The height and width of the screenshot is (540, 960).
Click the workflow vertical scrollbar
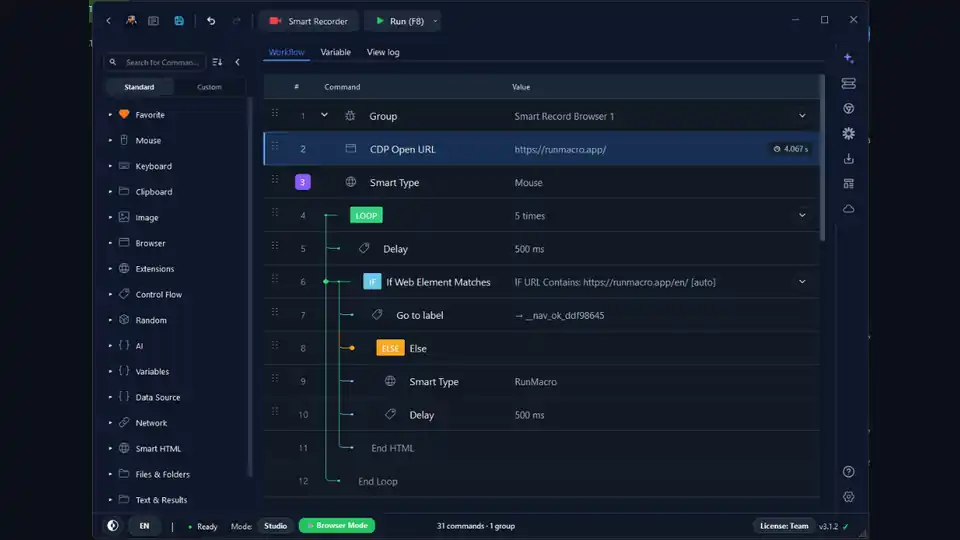(822, 158)
